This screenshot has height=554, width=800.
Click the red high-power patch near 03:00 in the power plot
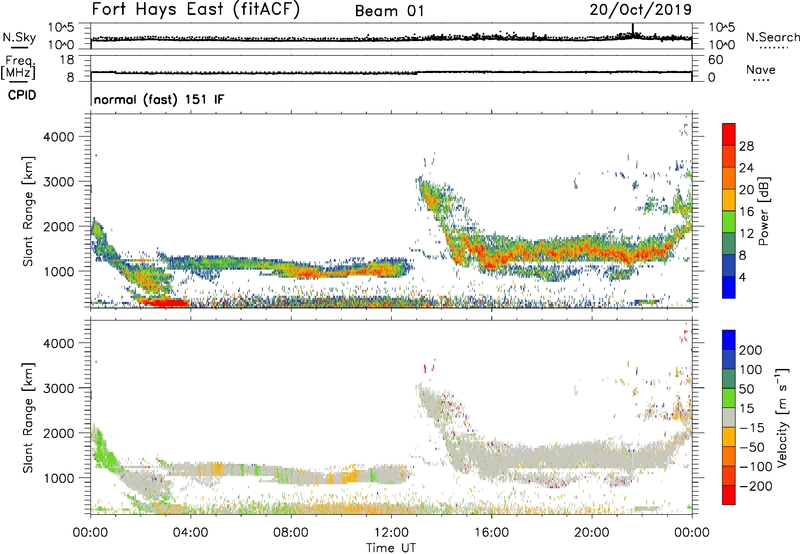coord(164,303)
